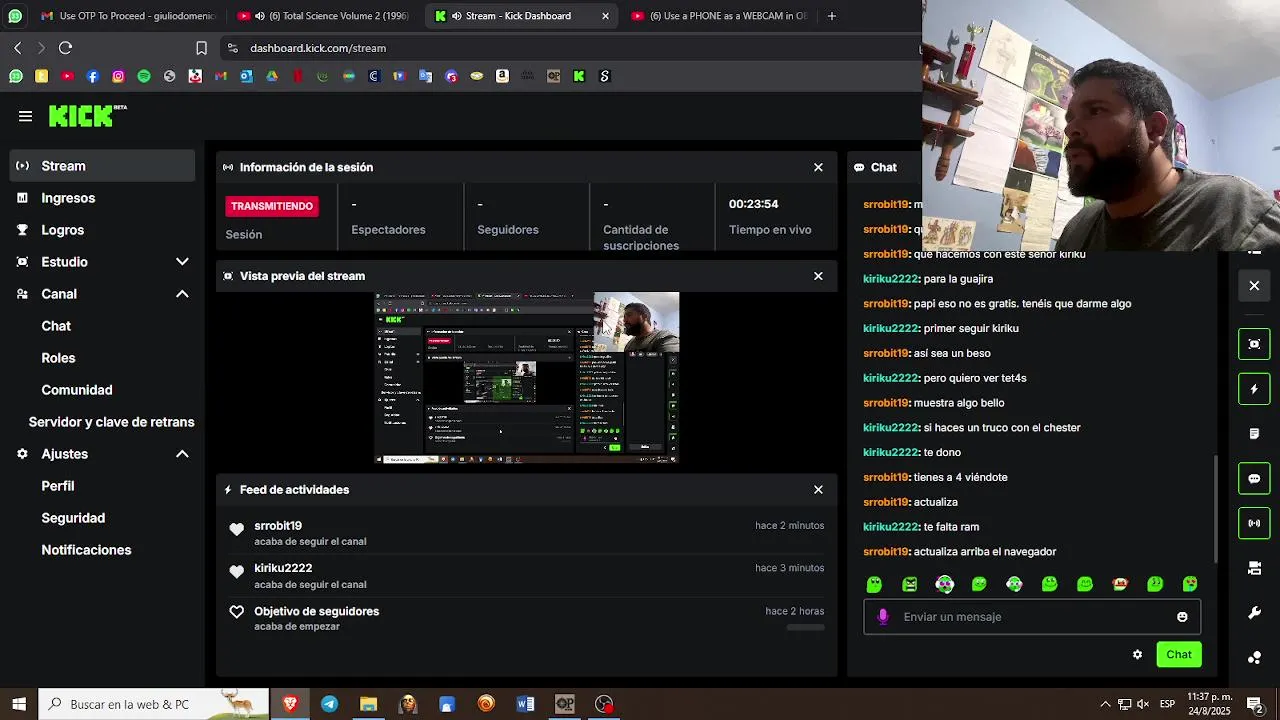Open the Spotify bookmark
This screenshot has height=720, width=1280.
click(x=144, y=76)
